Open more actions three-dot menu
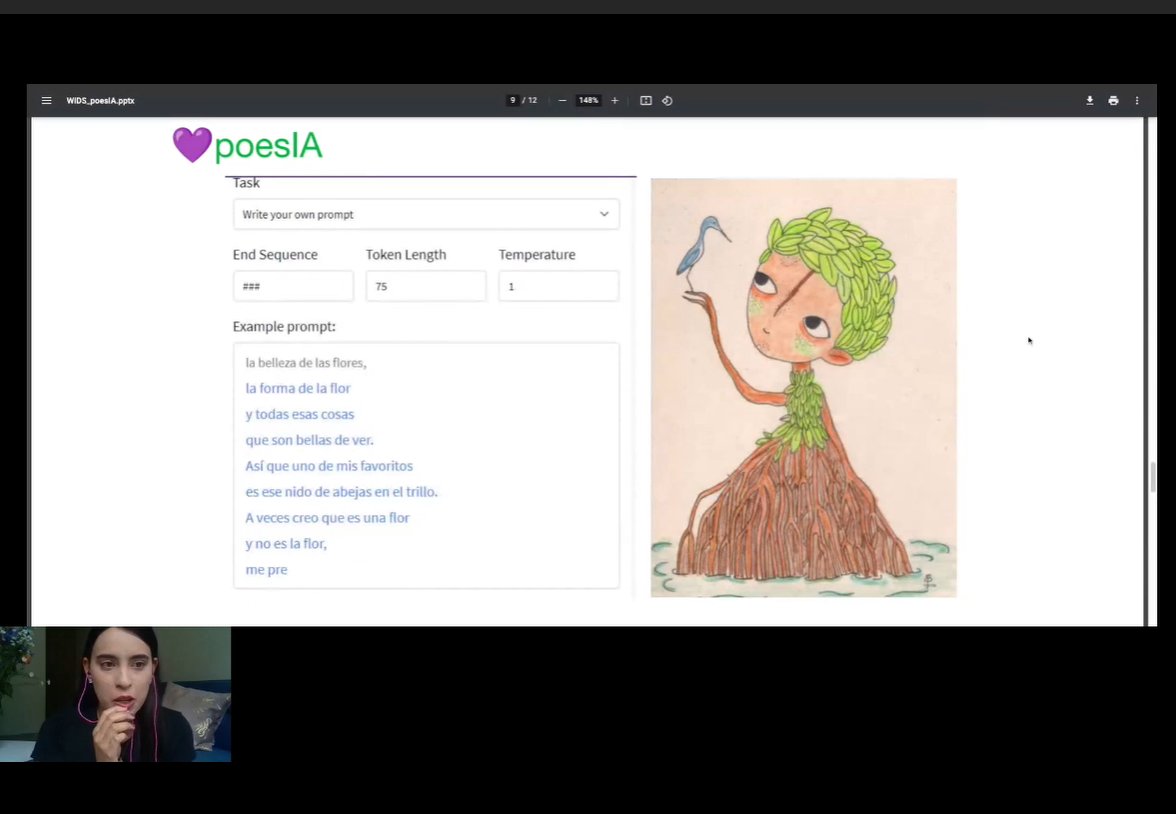 point(1137,101)
